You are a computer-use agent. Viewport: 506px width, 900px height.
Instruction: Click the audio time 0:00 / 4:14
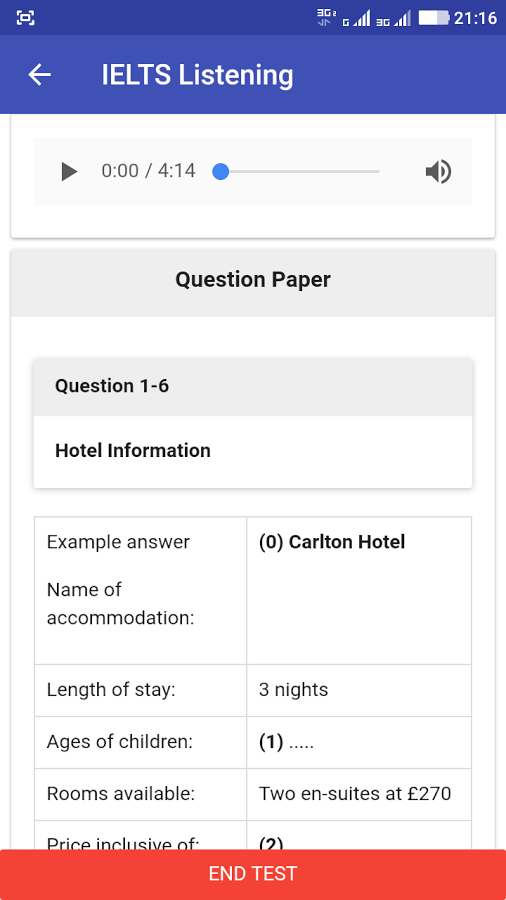pyautogui.click(x=149, y=171)
